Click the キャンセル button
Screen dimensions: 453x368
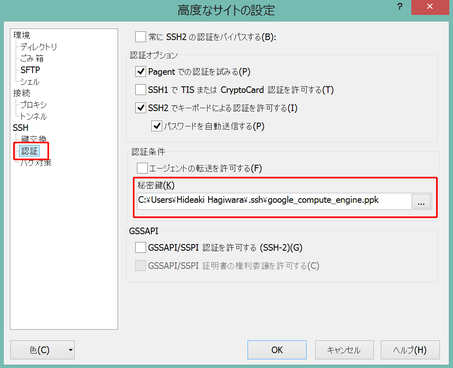pyautogui.click(x=344, y=350)
